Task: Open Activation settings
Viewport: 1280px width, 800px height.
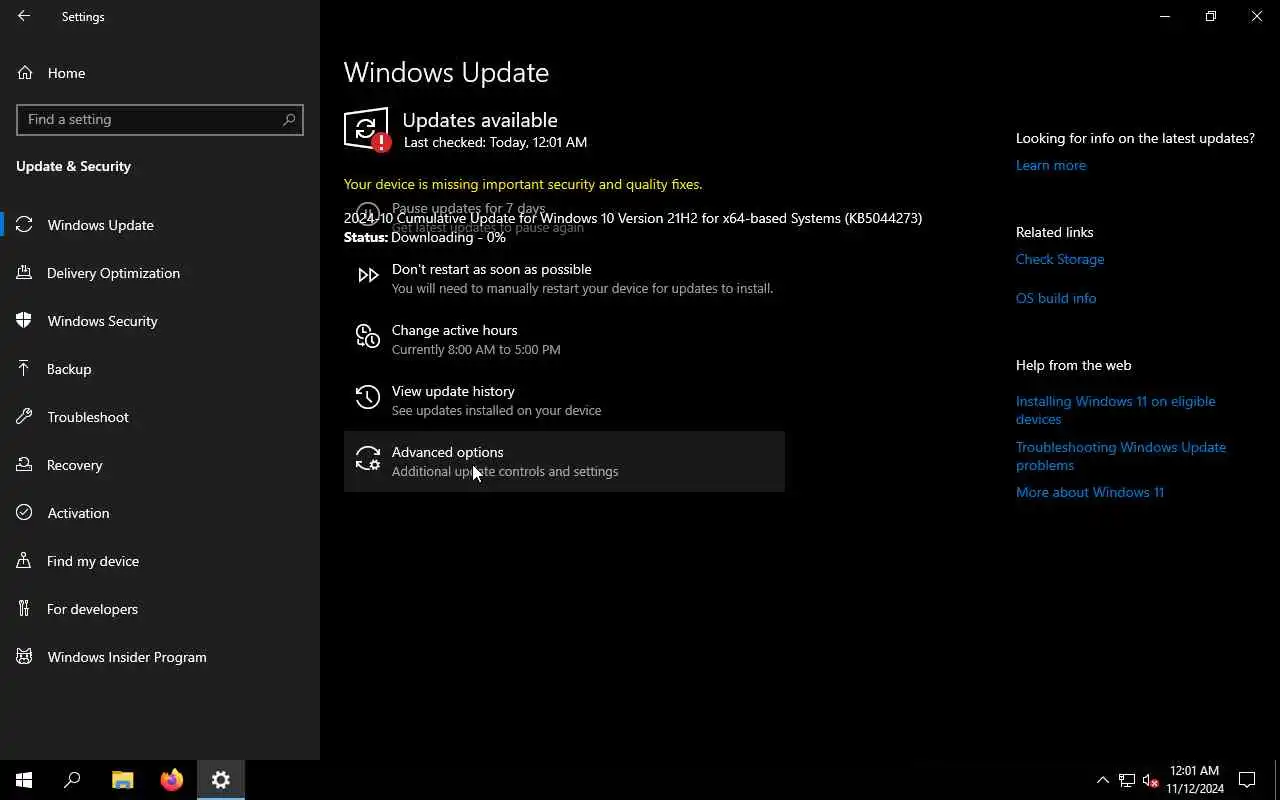Action: click(160, 513)
